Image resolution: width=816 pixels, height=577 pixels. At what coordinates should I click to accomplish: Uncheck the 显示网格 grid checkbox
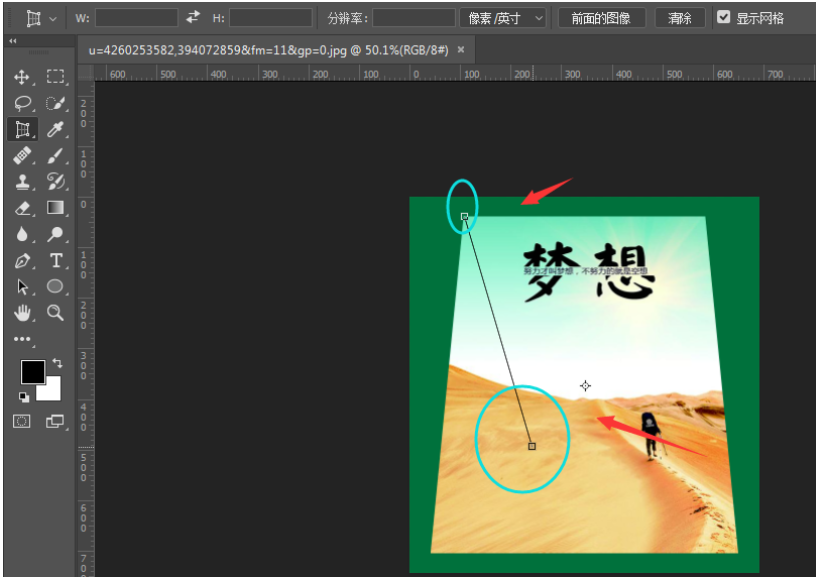[x=722, y=17]
